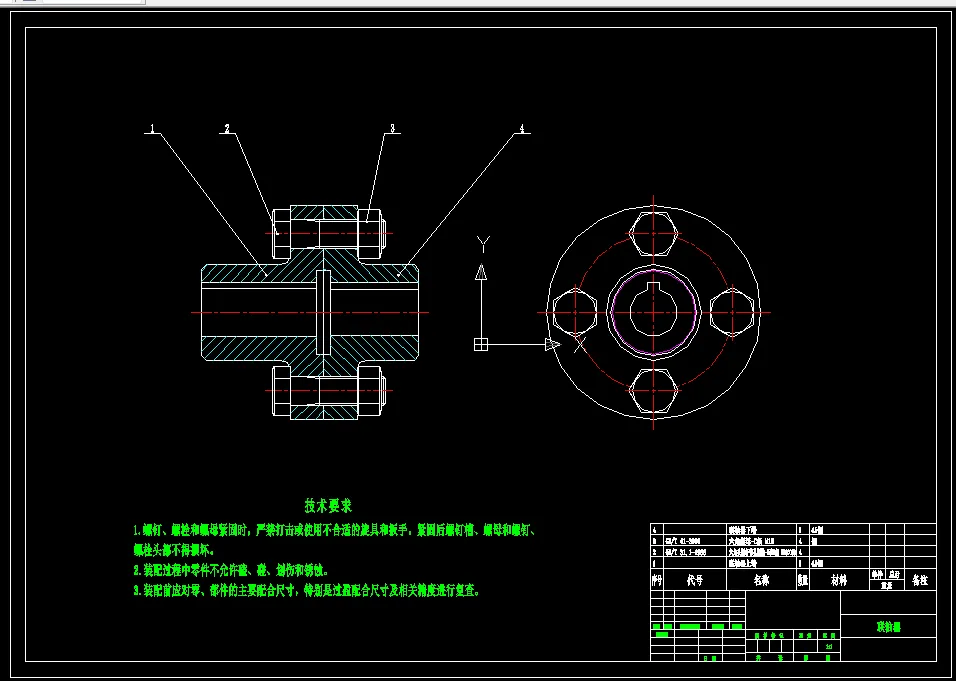This screenshot has height=681, width=956.
Task: Select the left hex bolt in end view
Action: [x=574, y=312]
